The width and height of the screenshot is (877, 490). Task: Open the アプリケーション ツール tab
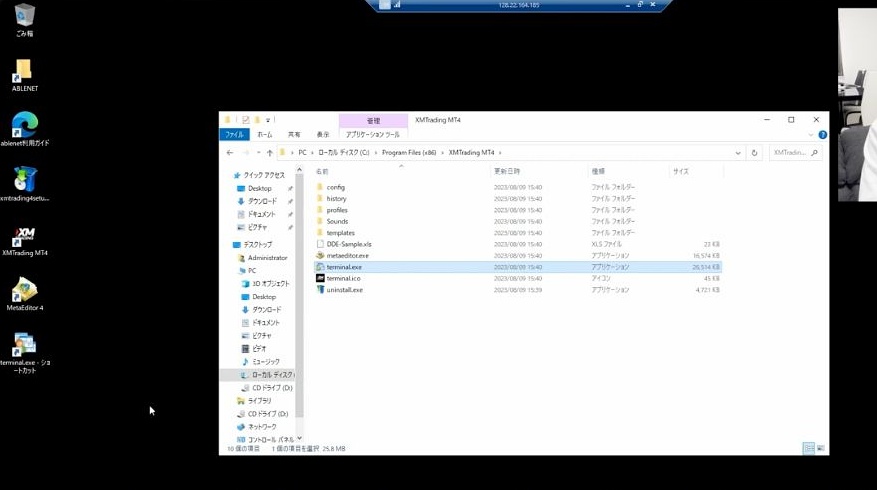coord(373,135)
